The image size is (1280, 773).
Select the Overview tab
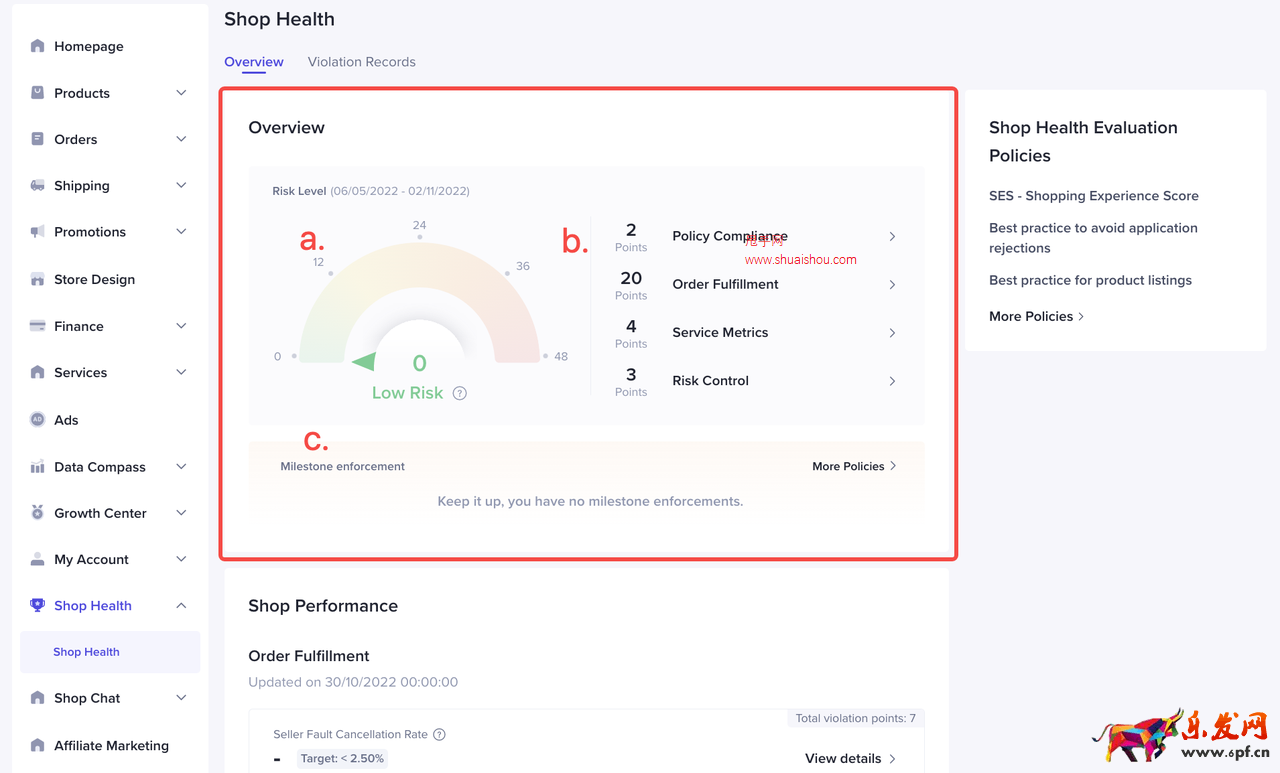[253, 62]
